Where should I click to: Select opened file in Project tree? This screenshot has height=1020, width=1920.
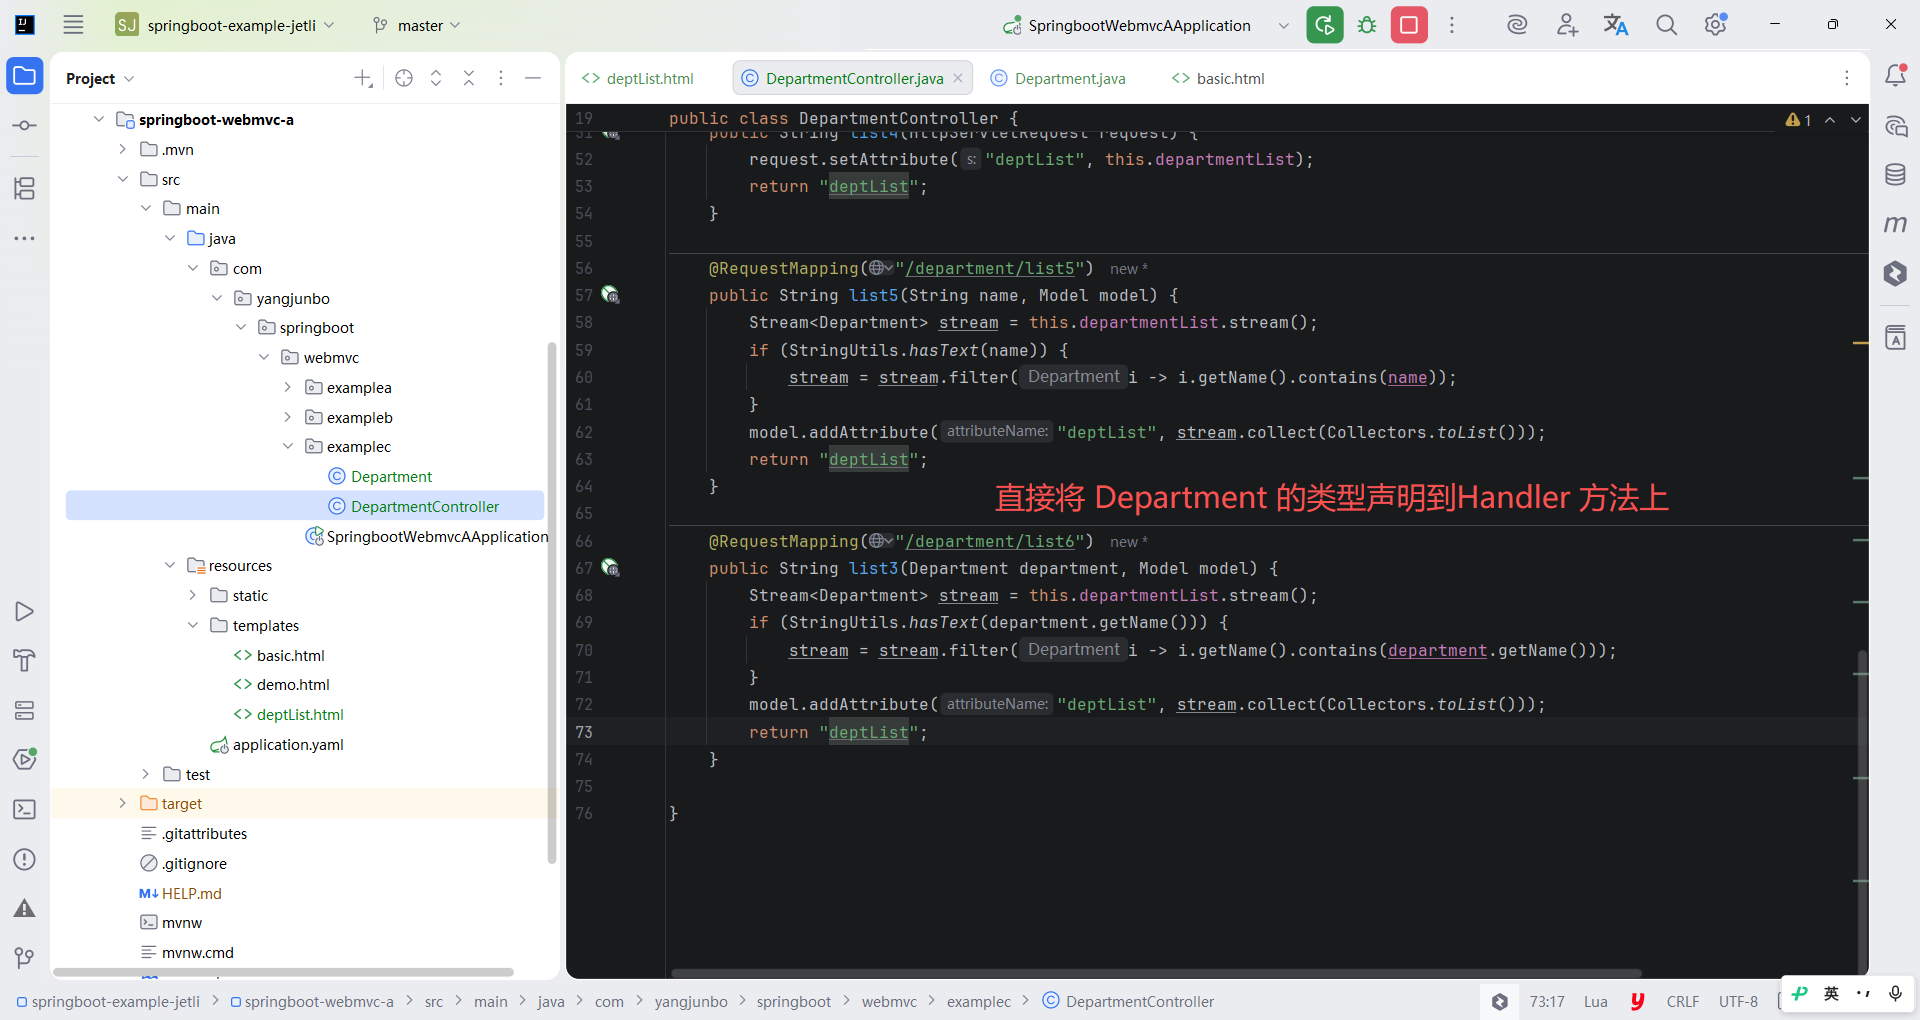click(404, 78)
